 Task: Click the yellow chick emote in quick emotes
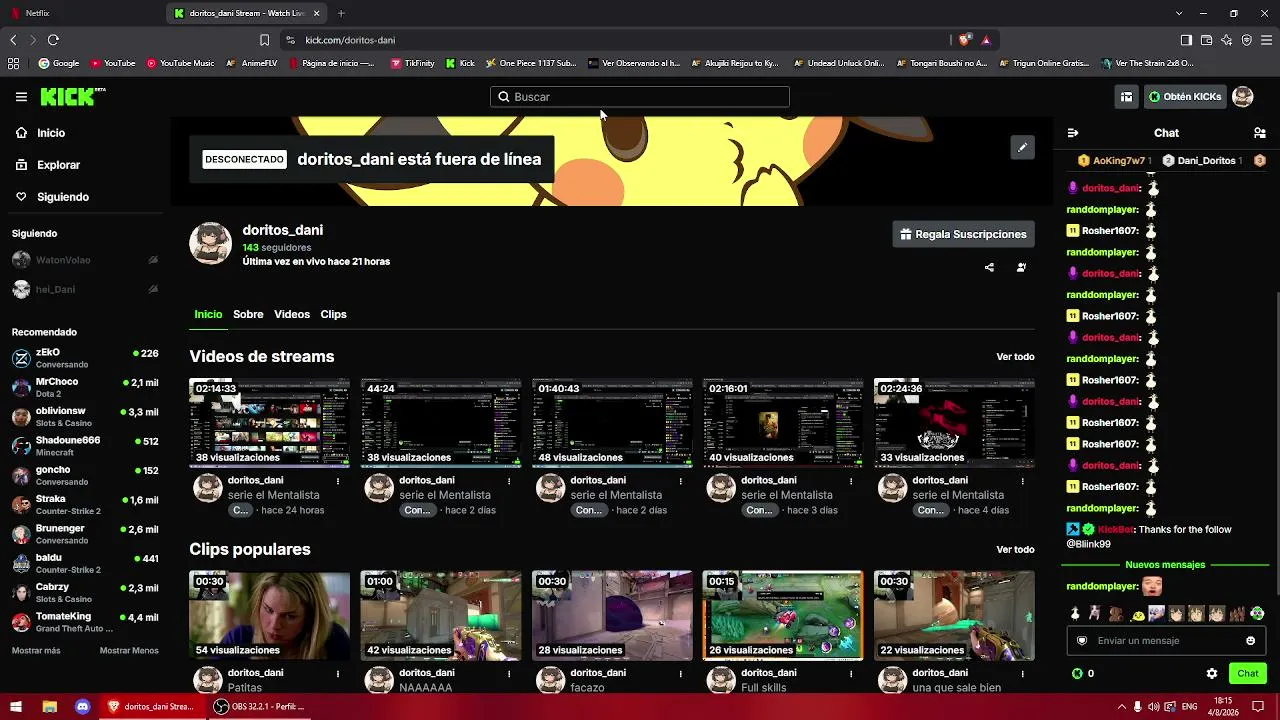click(1138, 614)
